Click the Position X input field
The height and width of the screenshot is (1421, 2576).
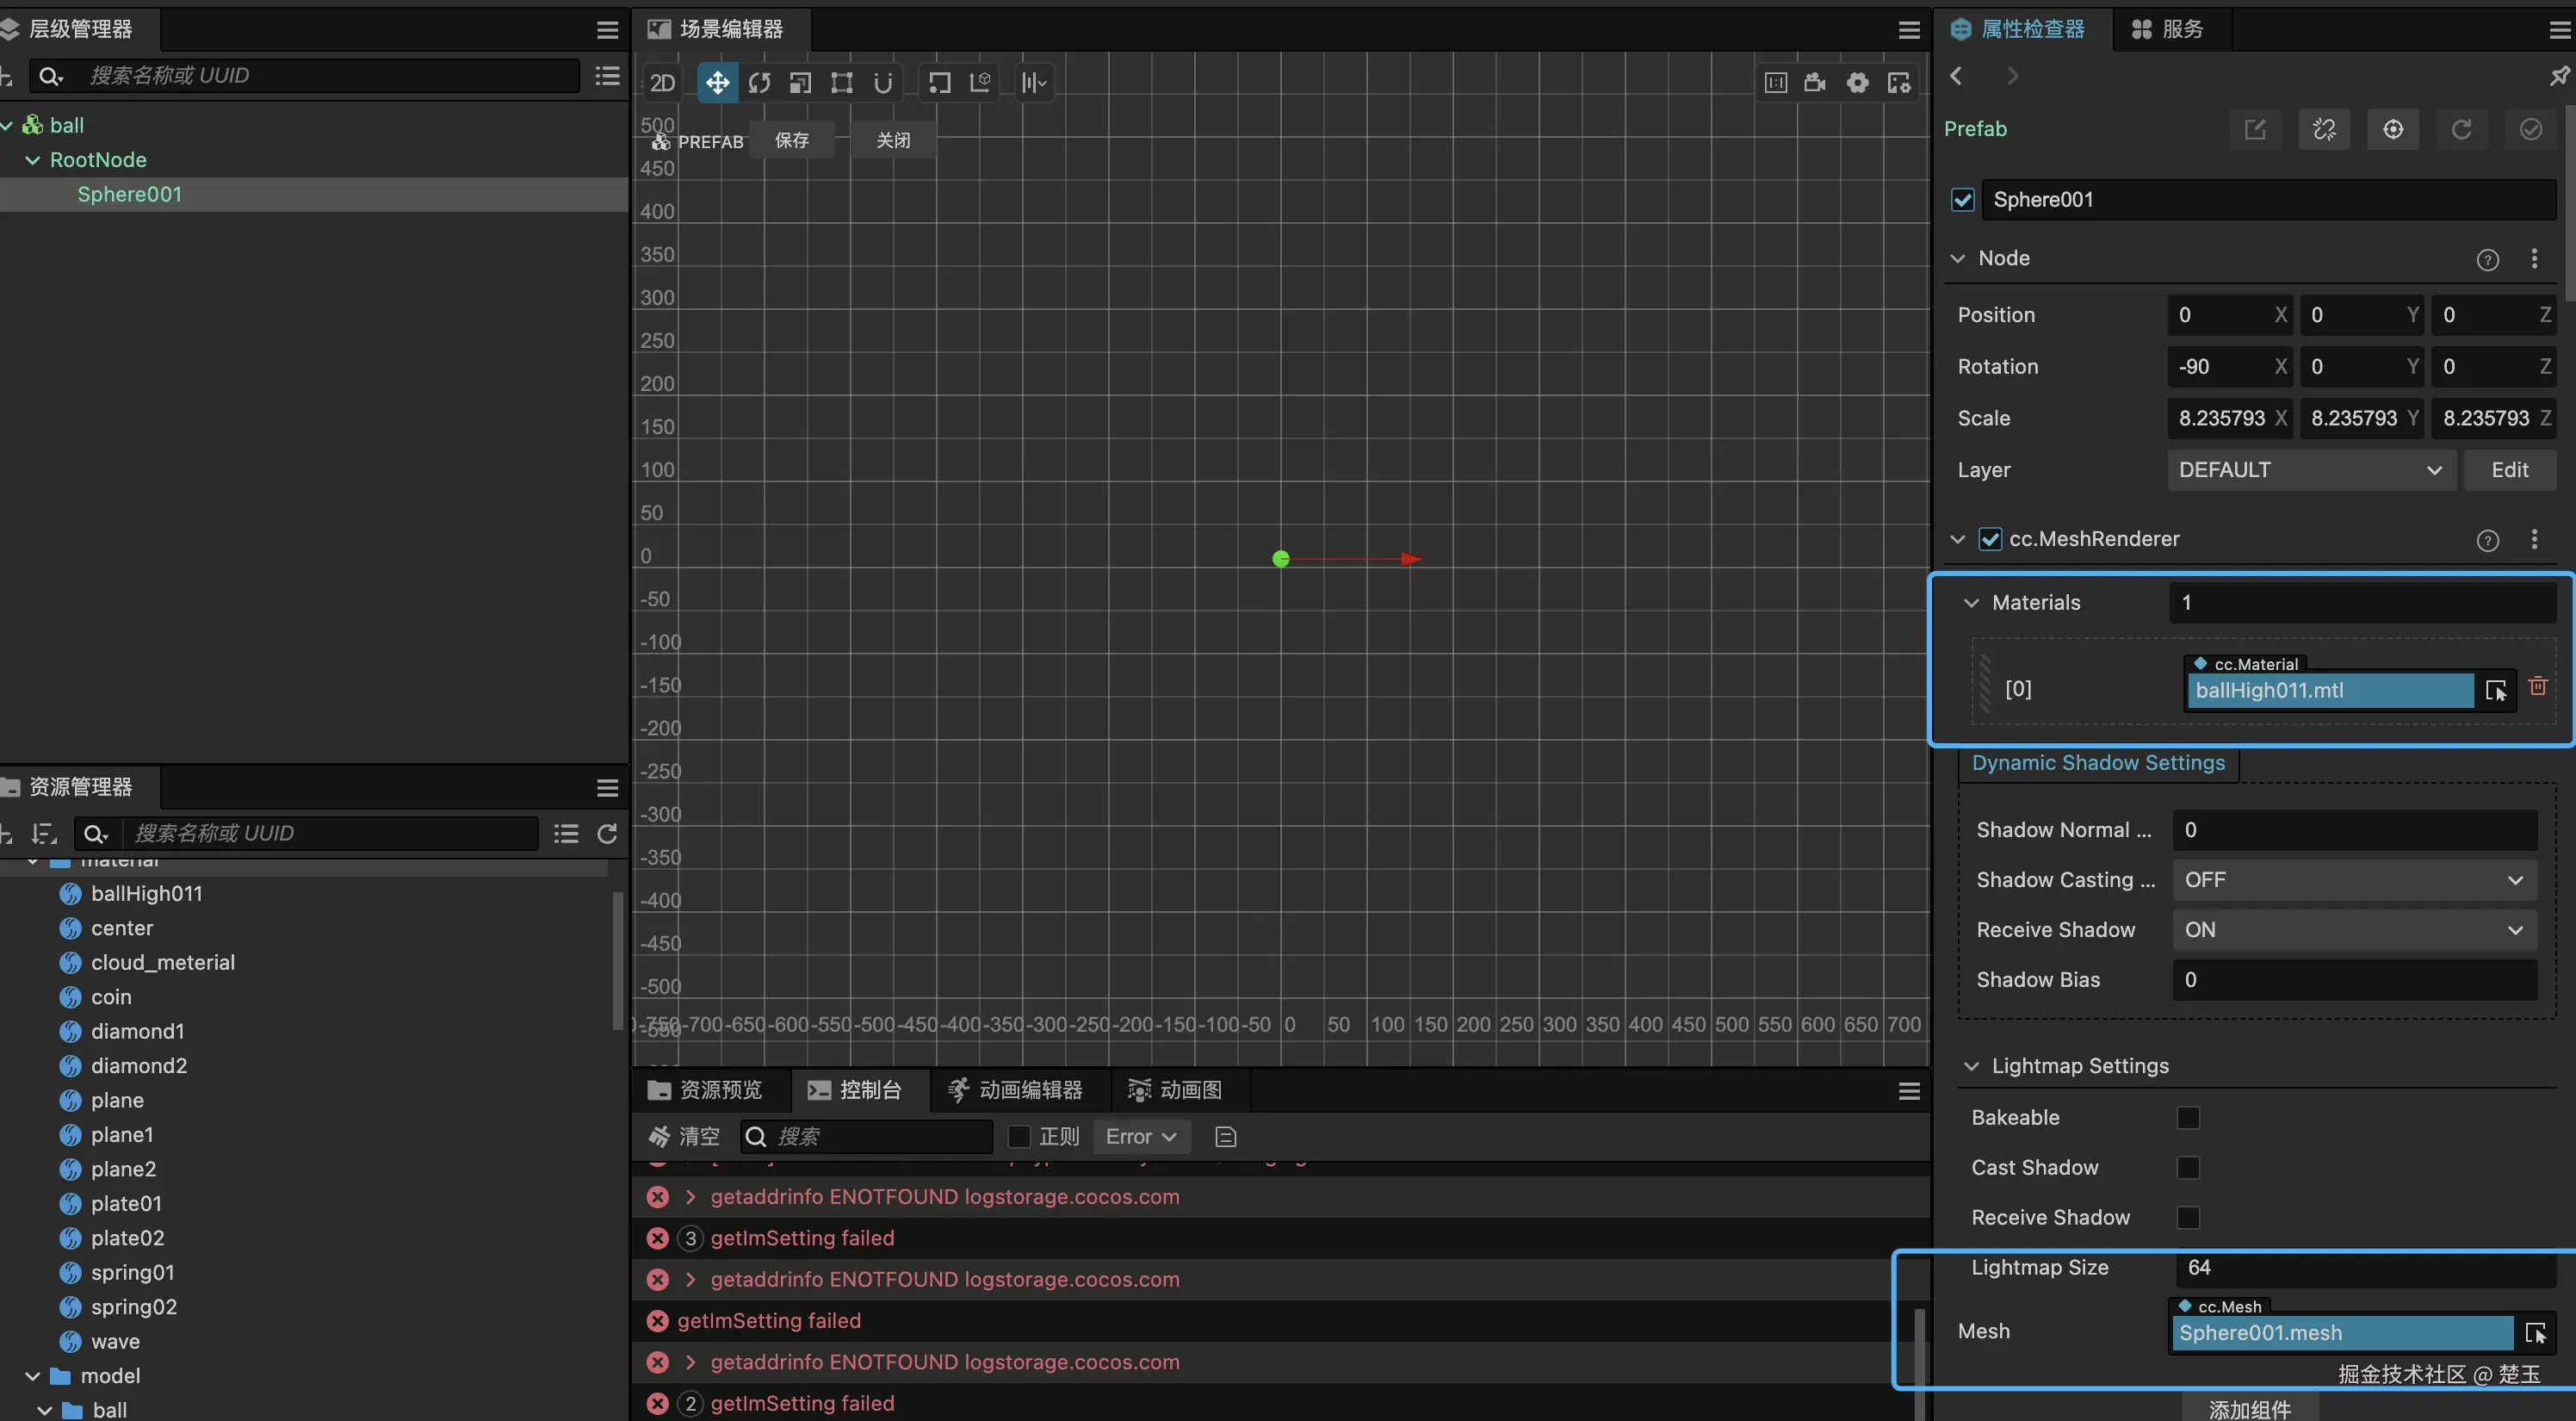tap(2220, 315)
